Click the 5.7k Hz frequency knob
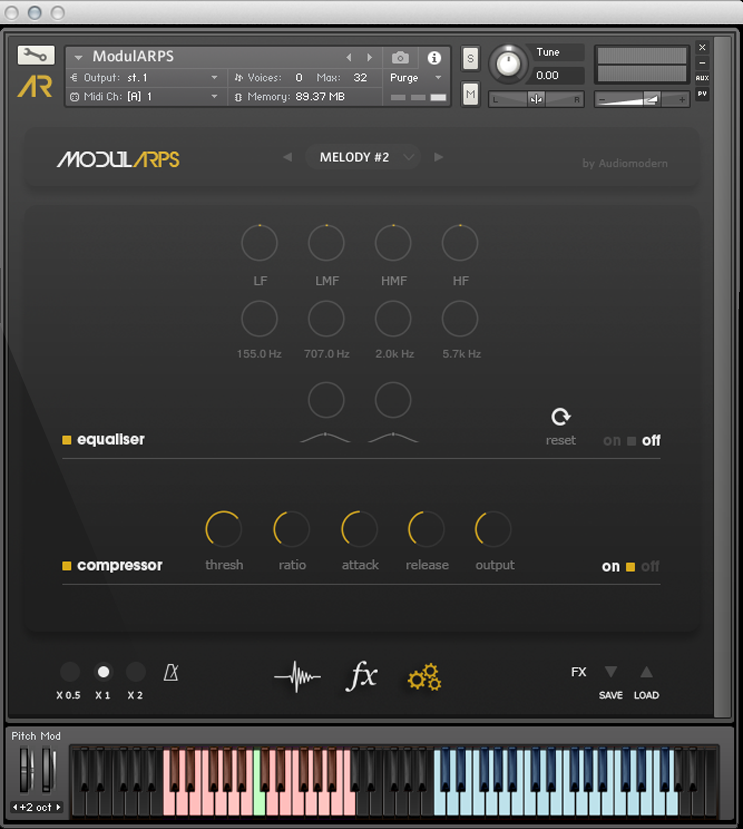Viewport: 743px width, 829px height. [460, 319]
